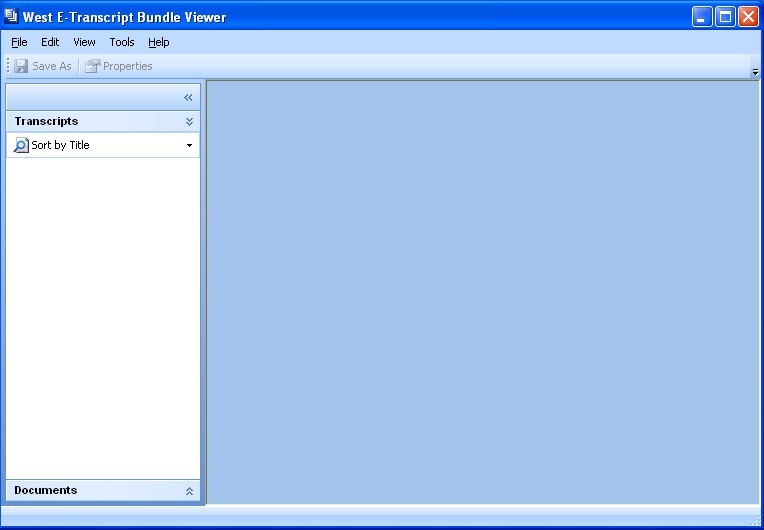This screenshot has width=764, height=530.
Task: Minimize the Bundle Viewer window
Action: pos(702,16)
